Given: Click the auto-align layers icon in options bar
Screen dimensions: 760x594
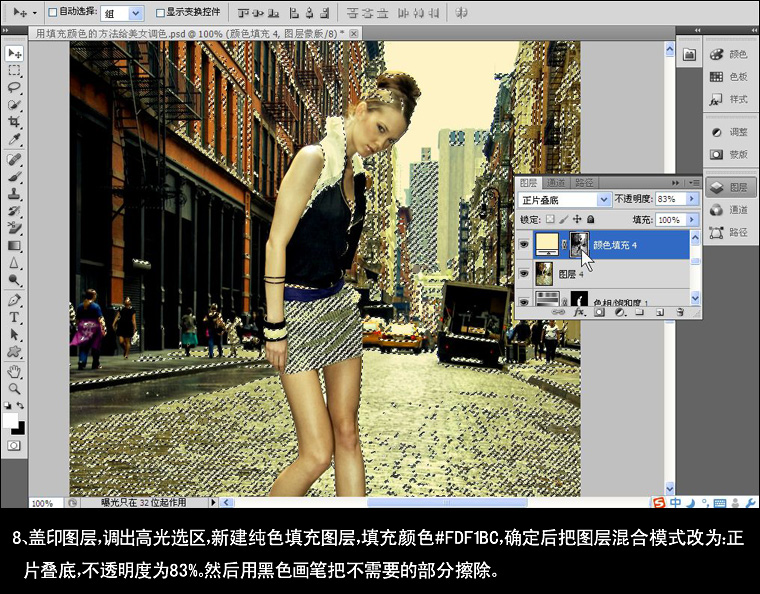Looking at the screenshot, I should tap(461, 13).
